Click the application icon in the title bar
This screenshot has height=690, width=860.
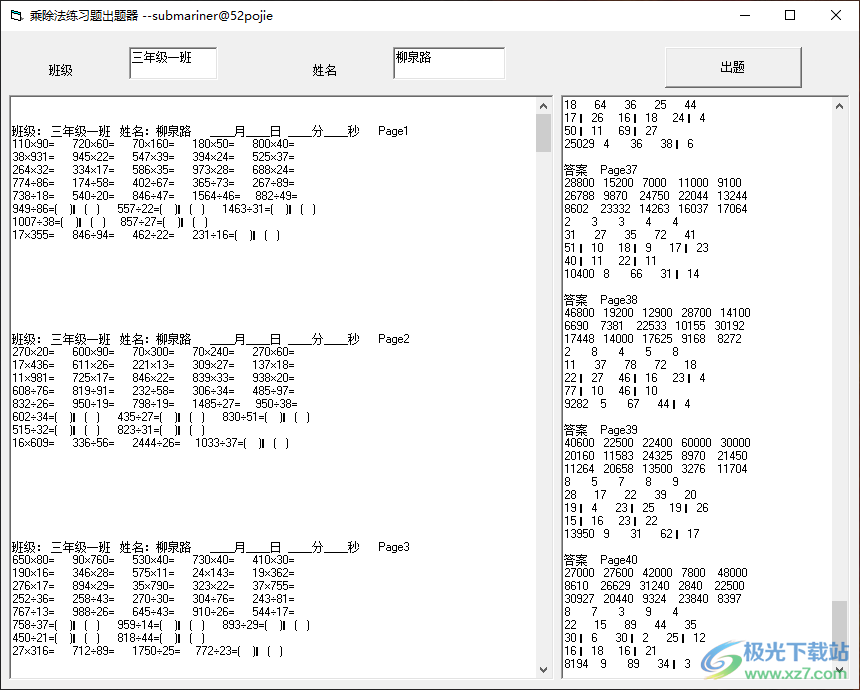[x=14, y=15]
